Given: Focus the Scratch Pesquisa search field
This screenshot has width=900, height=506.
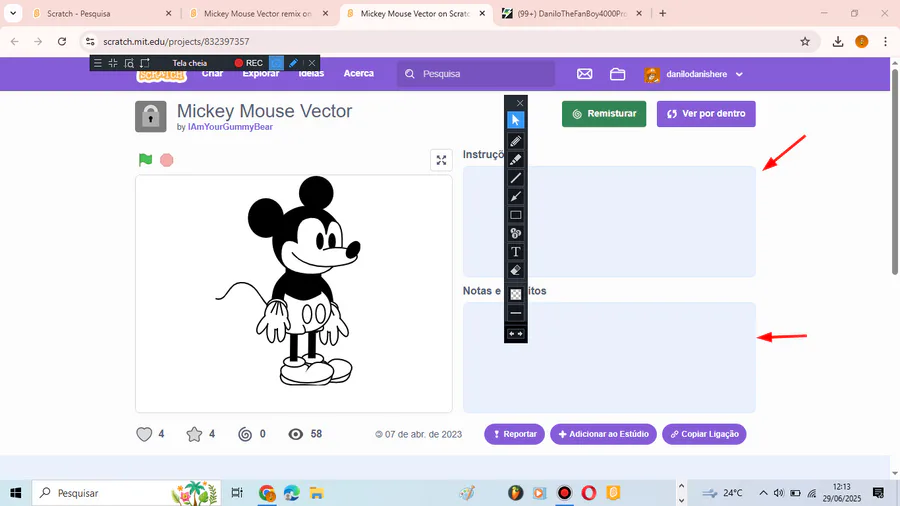Looking at the screenshot, I should (476, 73).
